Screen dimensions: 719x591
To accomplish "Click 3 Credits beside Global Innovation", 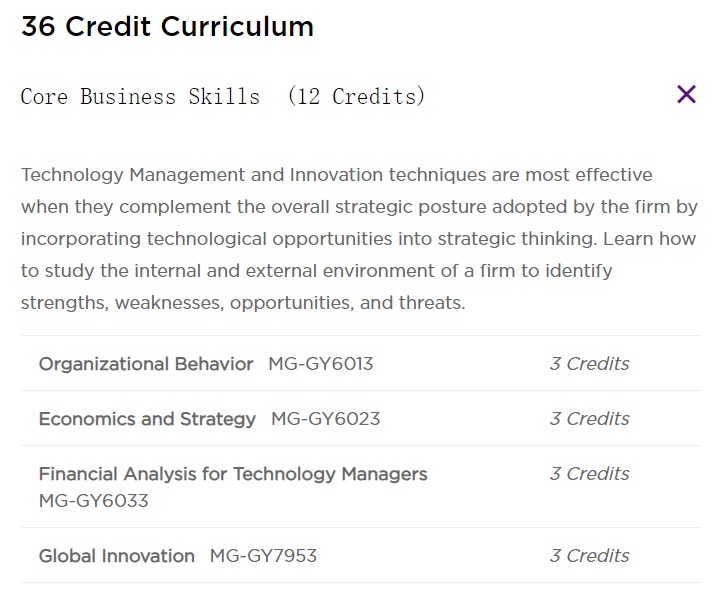I will [589, 556].
